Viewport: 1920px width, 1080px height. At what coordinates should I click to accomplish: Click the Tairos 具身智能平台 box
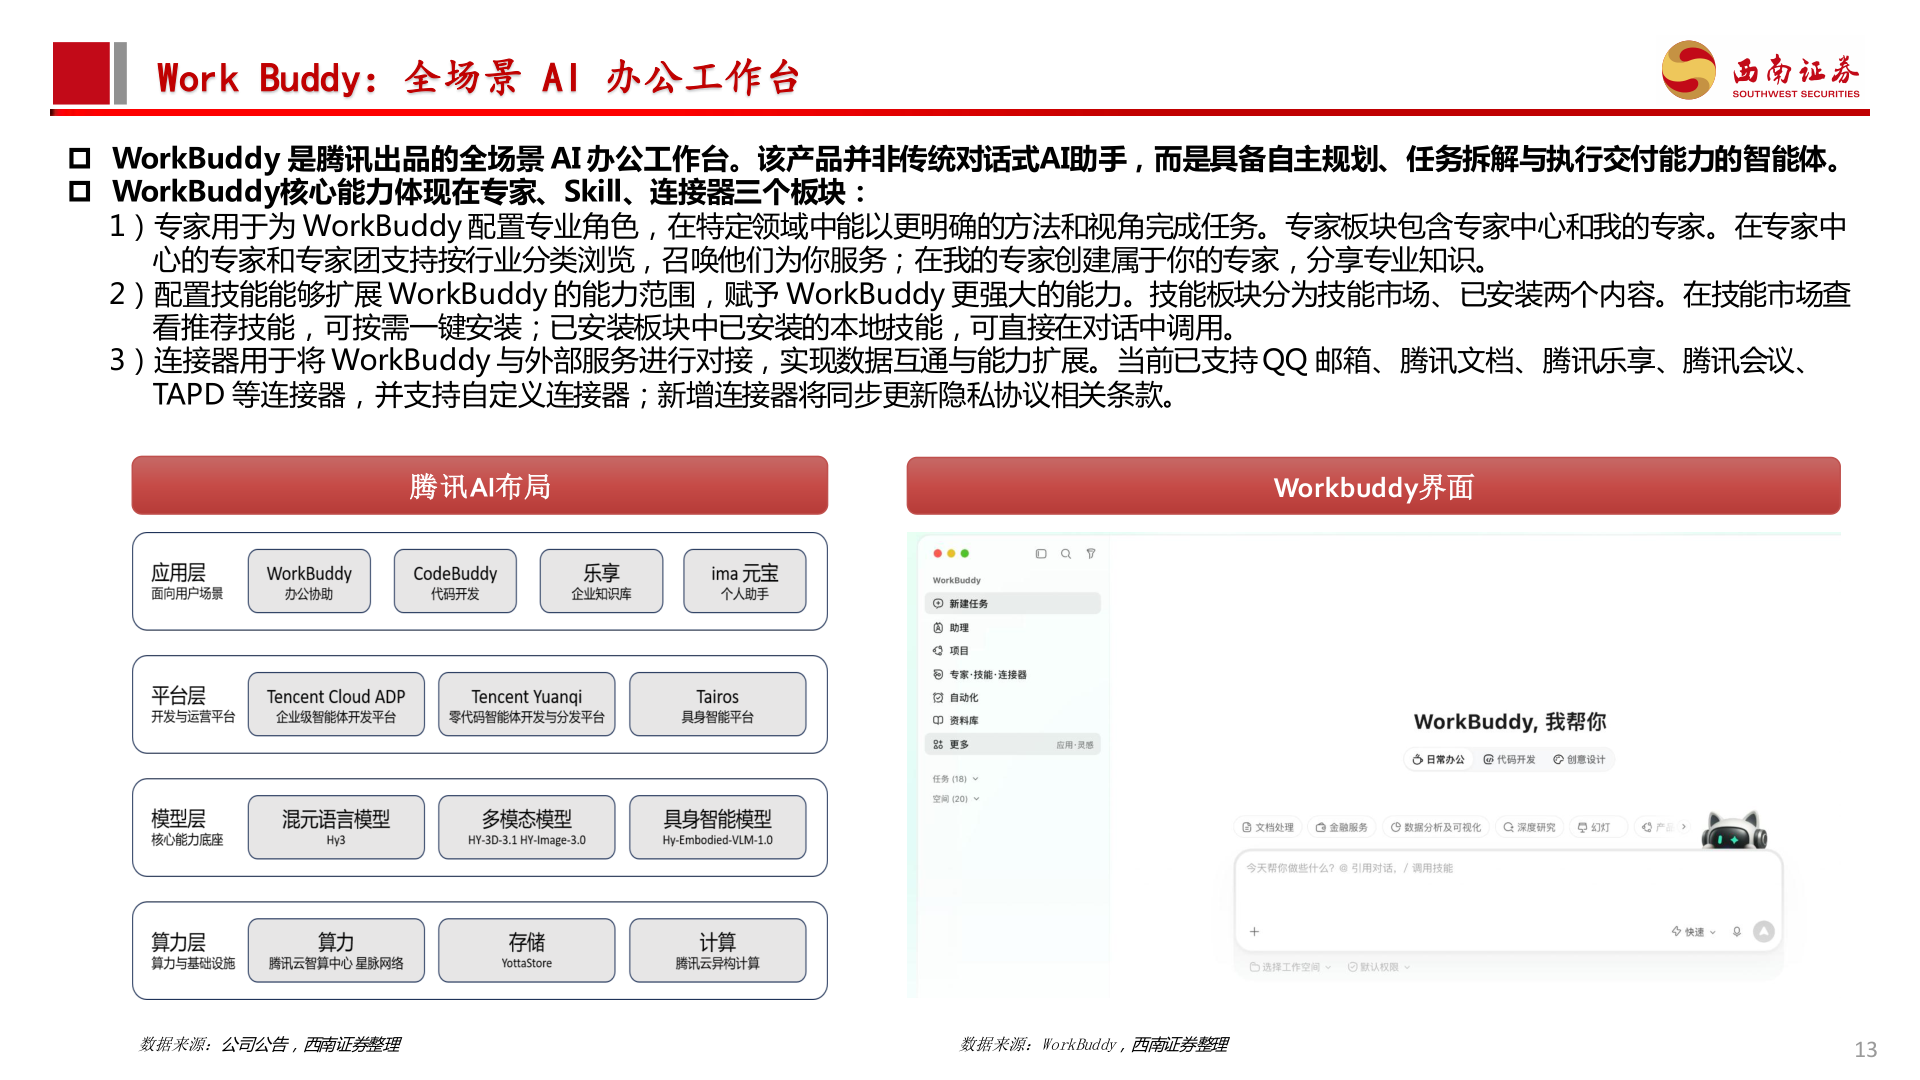[x=718, y=704]
